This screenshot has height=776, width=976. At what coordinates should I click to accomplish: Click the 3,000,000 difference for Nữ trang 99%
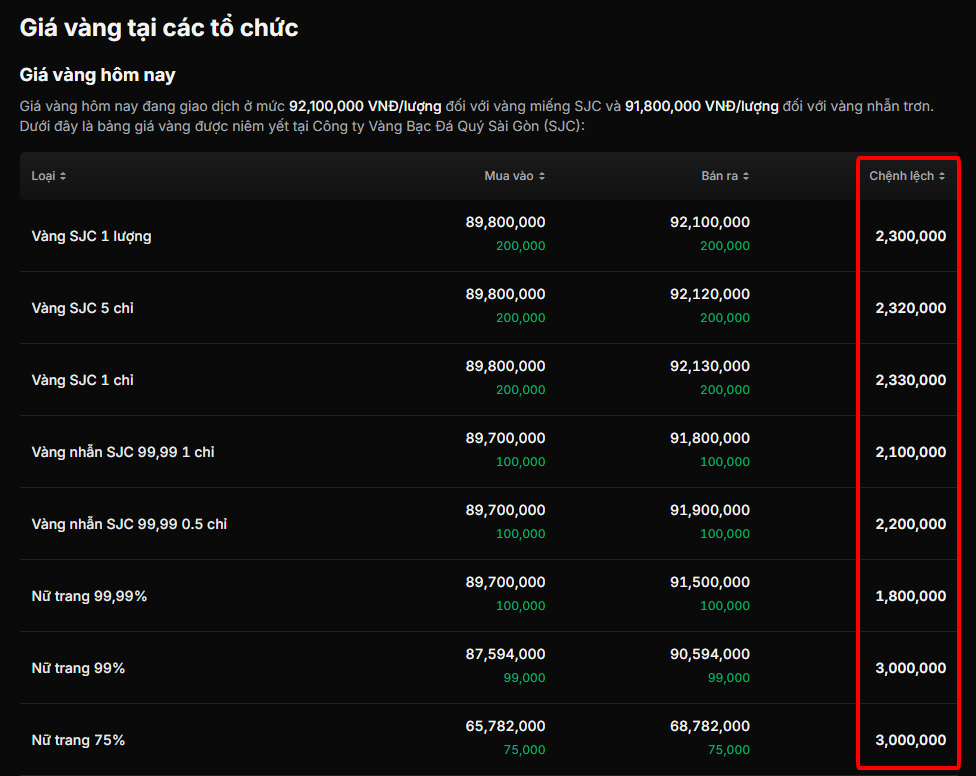pyautogui.click(x=911, y=668)
